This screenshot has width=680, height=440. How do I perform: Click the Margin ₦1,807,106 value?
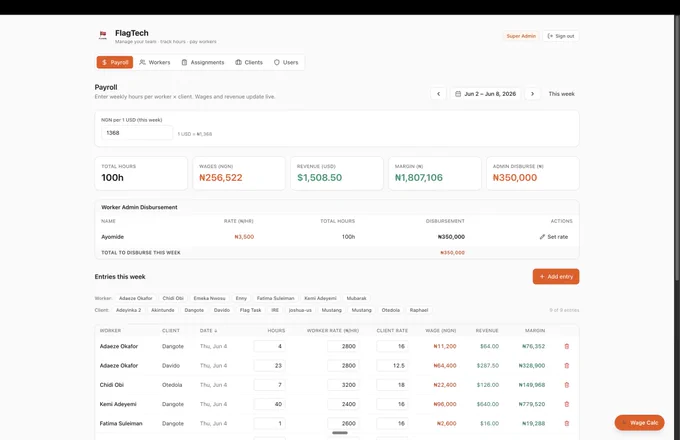(418, 178)
